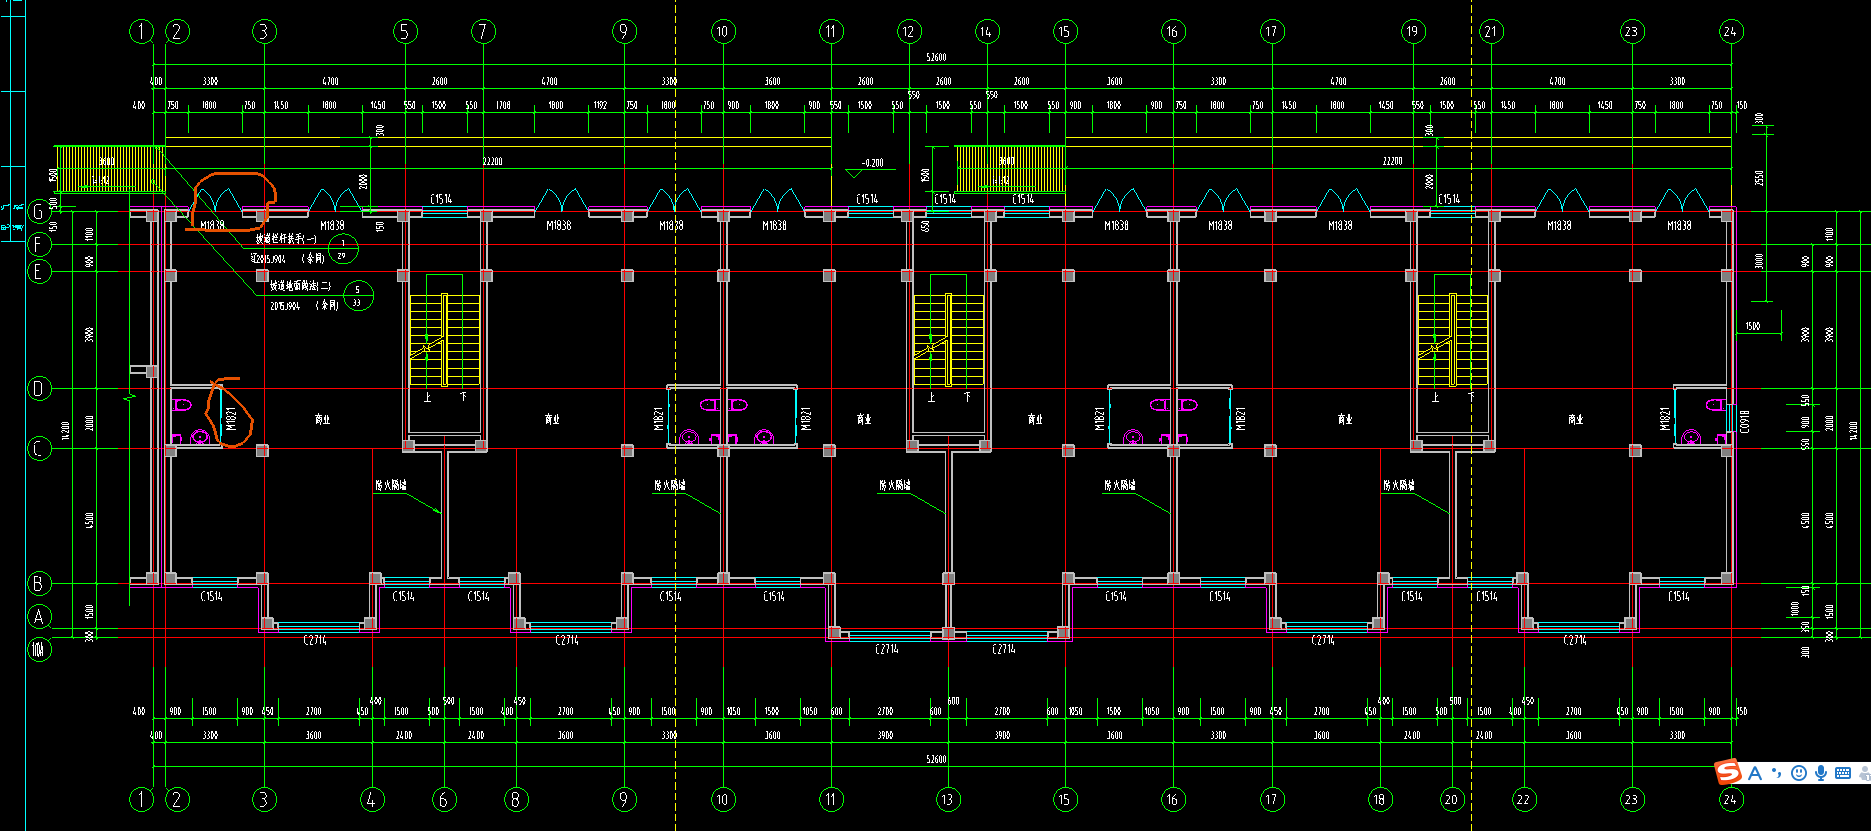Select axis bubble 22 in bottom row
The image size is (1871, 831).
point(1523,799)
